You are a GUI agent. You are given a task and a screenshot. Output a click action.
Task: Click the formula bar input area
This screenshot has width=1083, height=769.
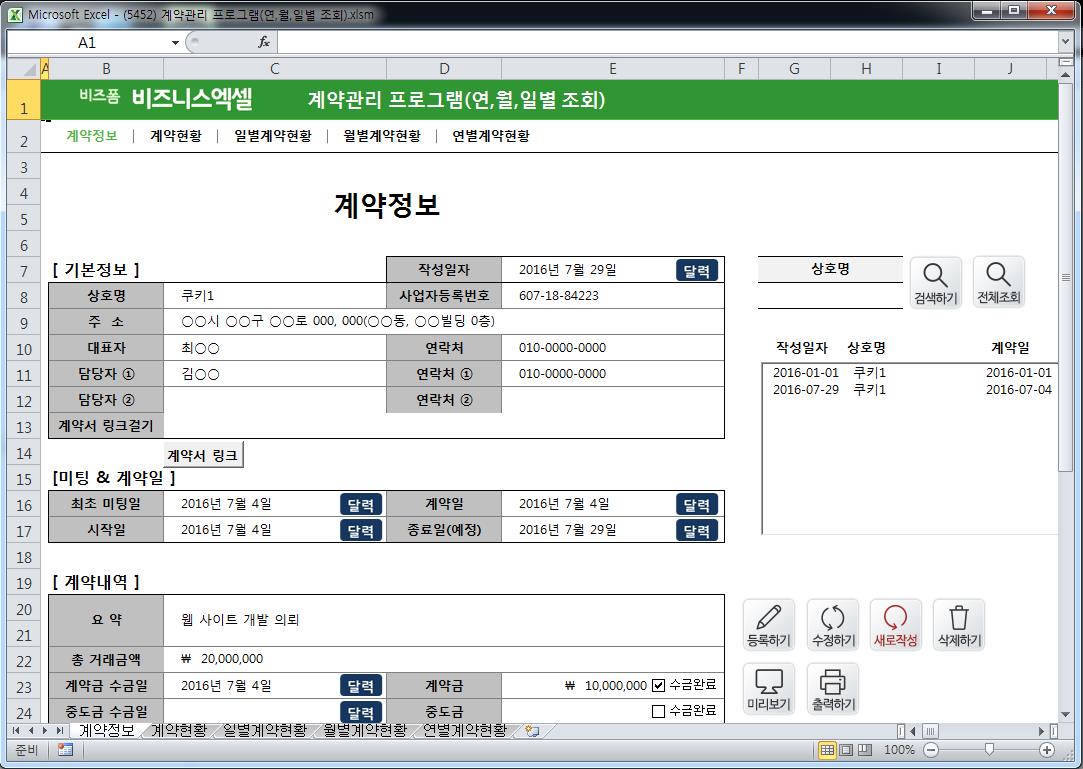tap(667, 43)
